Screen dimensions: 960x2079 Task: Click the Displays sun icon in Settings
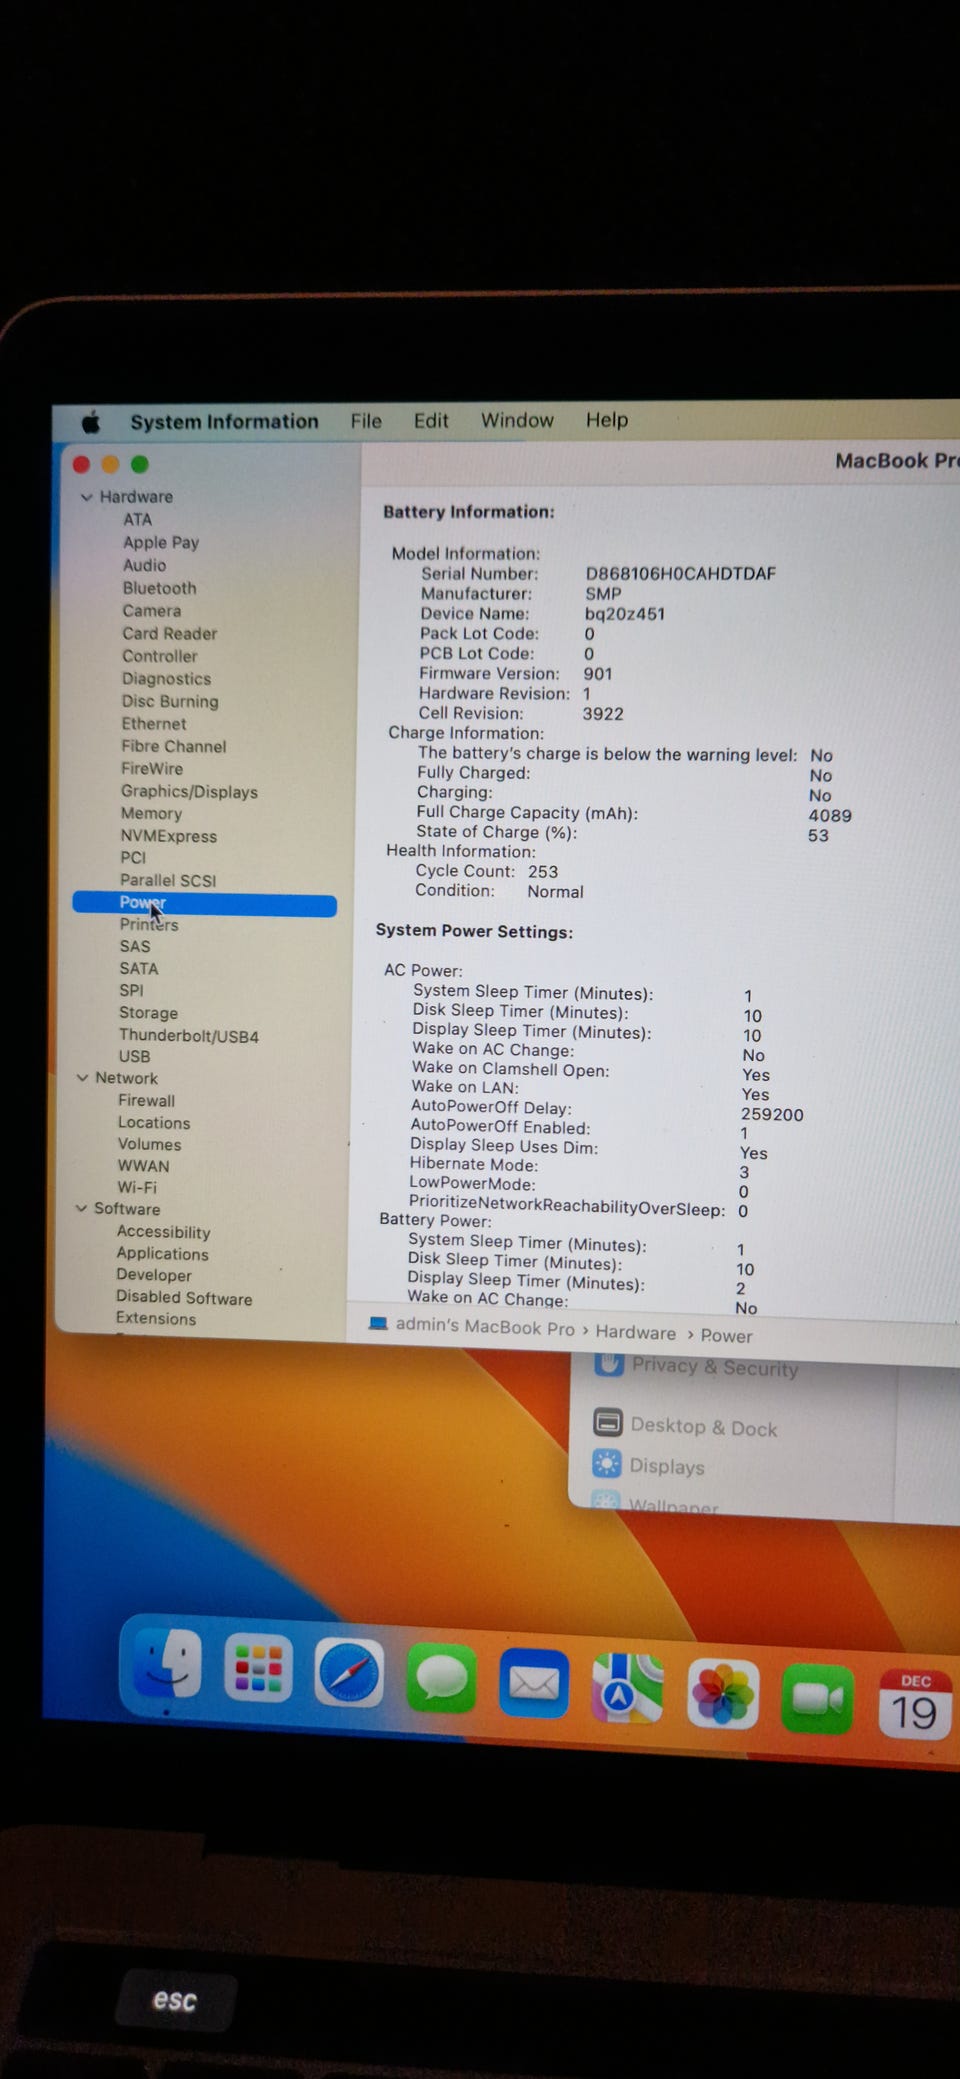[x=606, y=1464]
